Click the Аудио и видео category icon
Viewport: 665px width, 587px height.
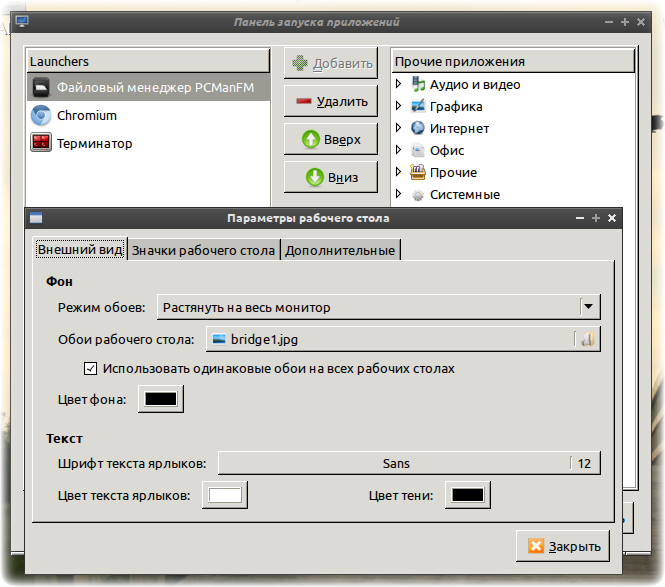[418, 84]
